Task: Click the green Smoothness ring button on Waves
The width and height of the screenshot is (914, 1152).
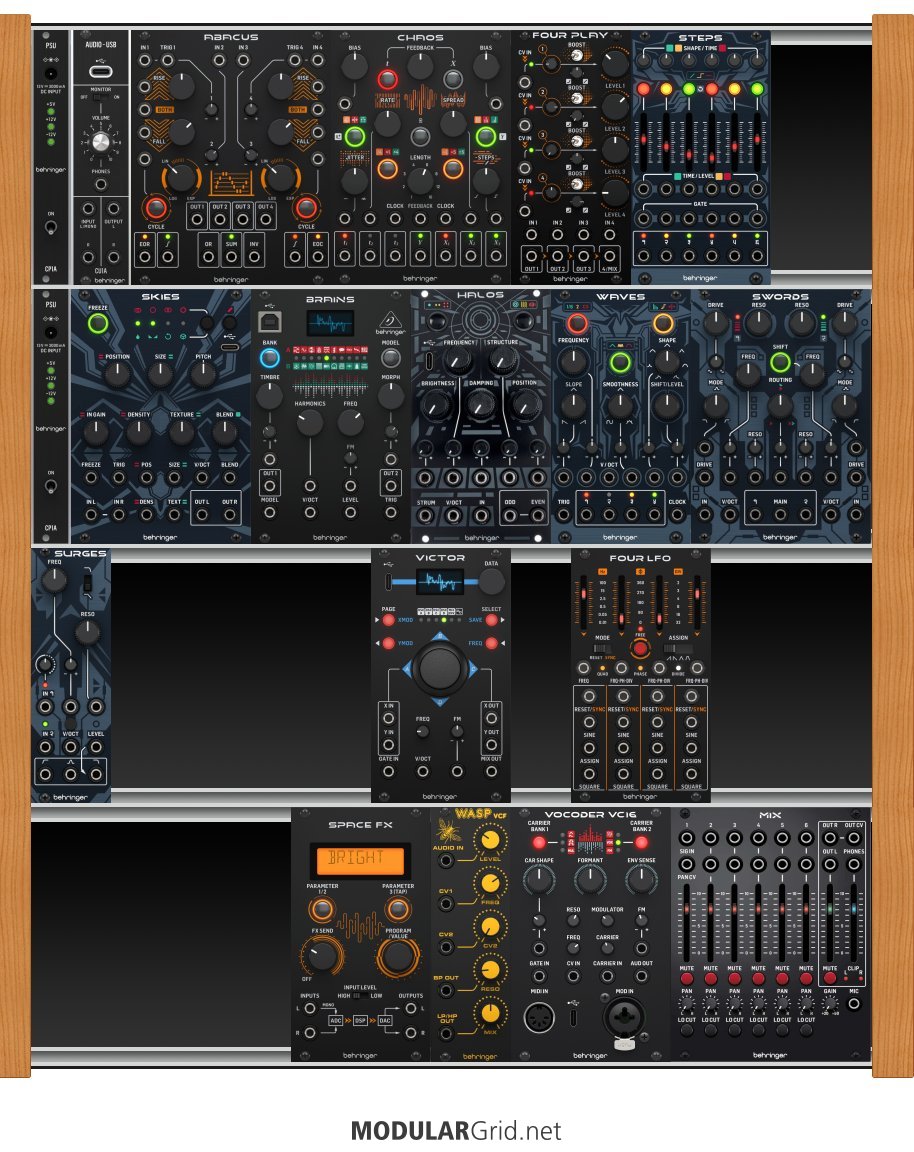Action: tap(620, 362)
